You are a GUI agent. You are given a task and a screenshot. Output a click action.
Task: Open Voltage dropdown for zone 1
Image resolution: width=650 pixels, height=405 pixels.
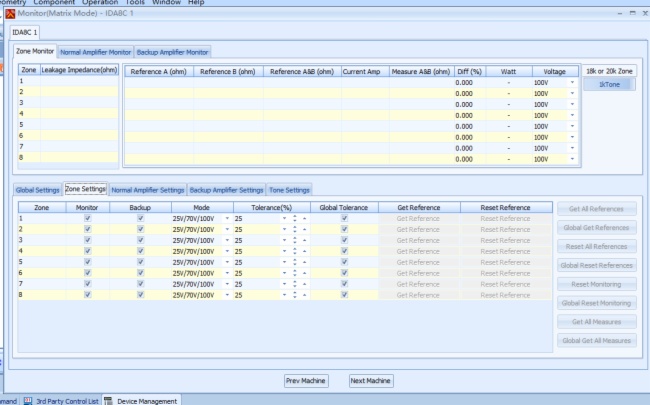coord(572,82)
